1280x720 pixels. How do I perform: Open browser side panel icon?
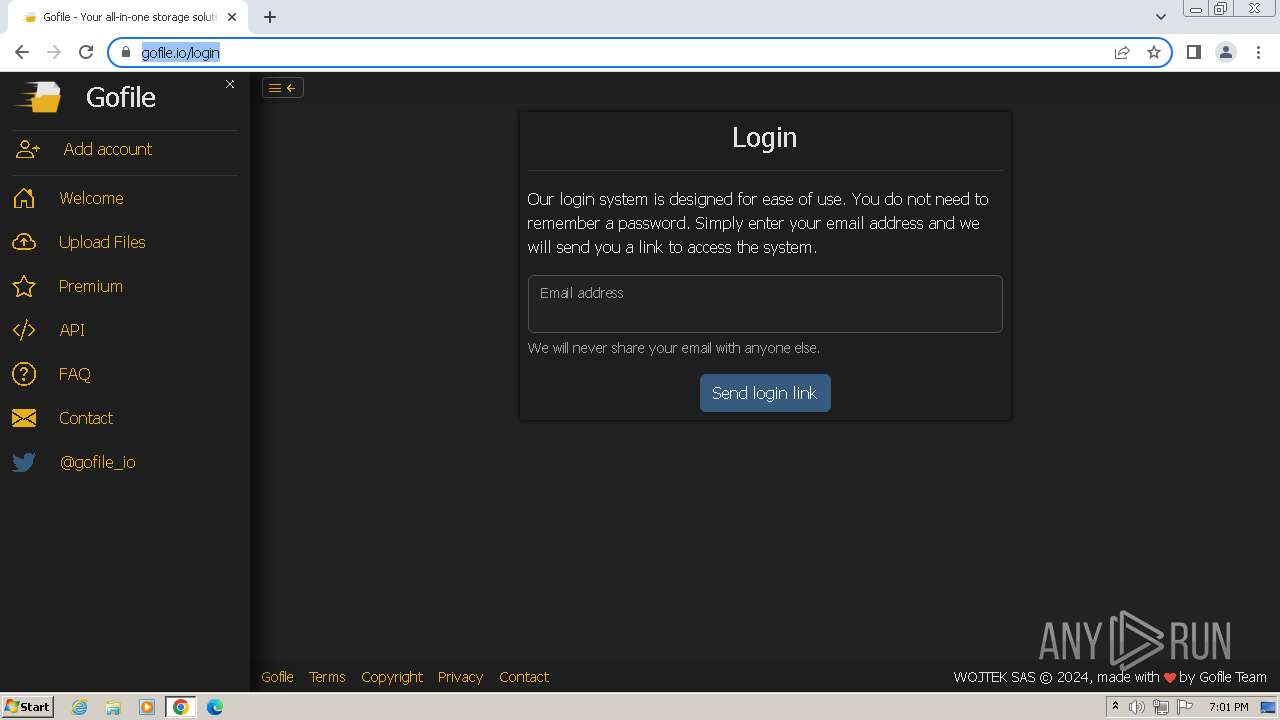click(1194, 52)
